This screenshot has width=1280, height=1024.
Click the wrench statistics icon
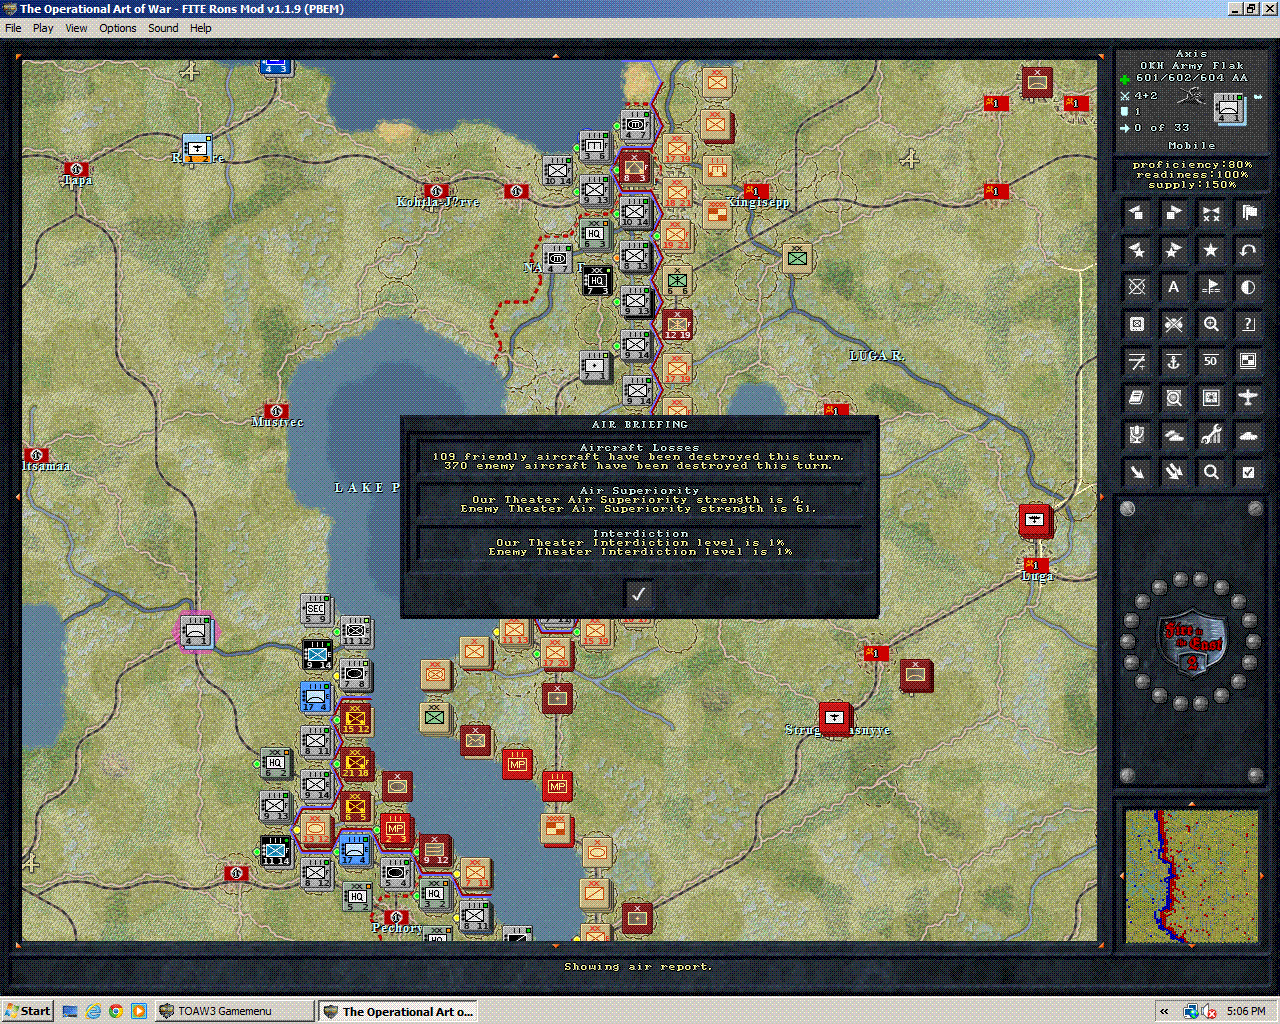pyautogui.click(x=1210, y=435)
